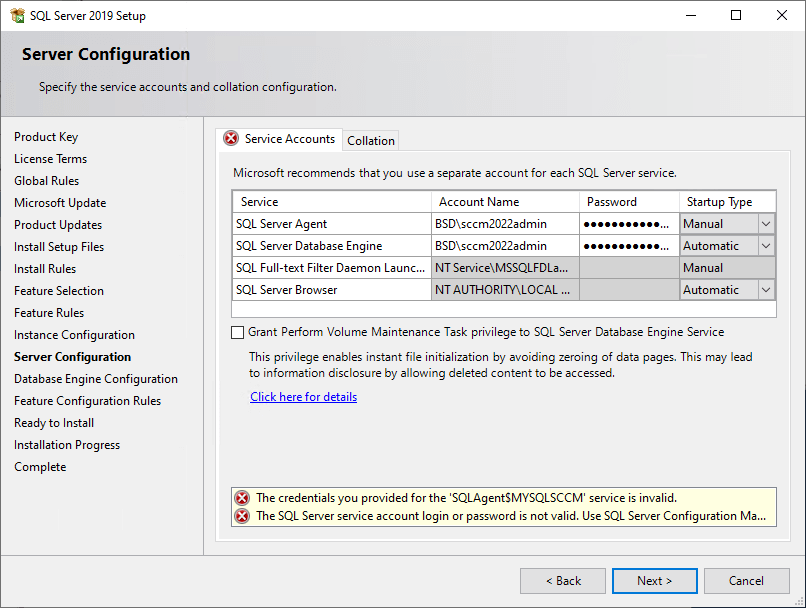The image size is (806, 608).
Task: Click the Install Setup Files step
Action: [59, 247]
